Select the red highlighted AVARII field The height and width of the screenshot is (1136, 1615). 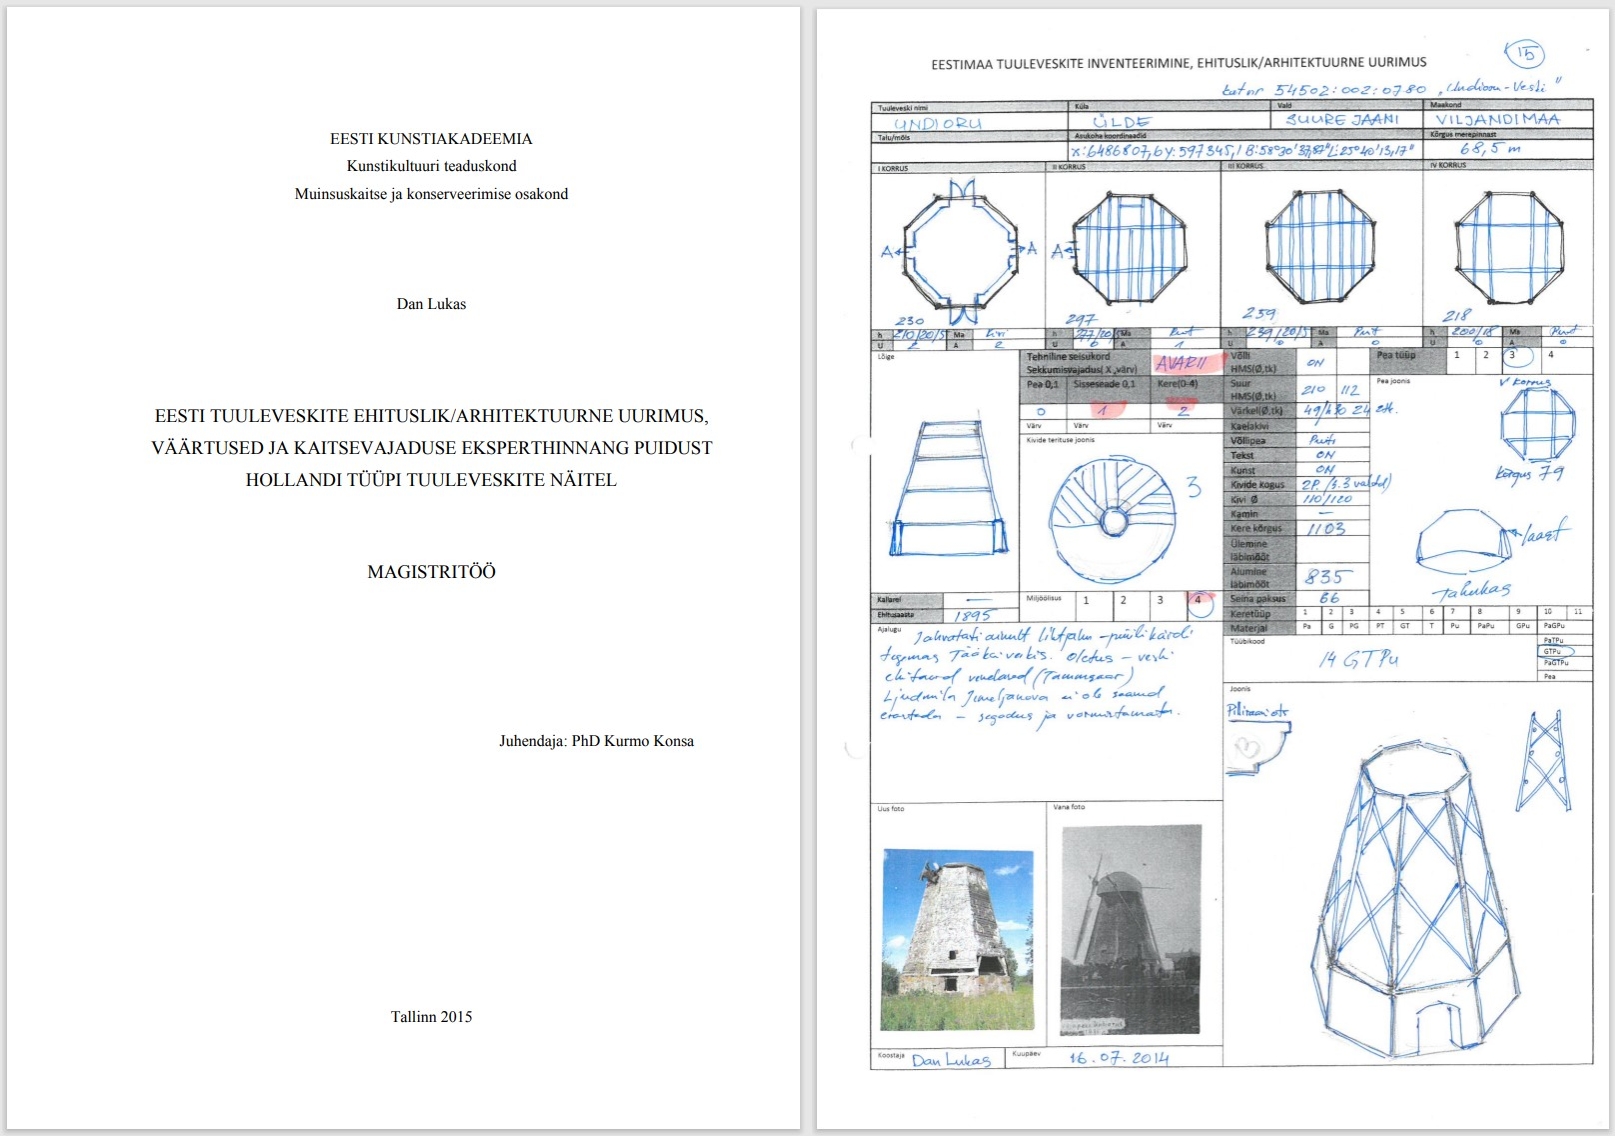pos(1180,363)
